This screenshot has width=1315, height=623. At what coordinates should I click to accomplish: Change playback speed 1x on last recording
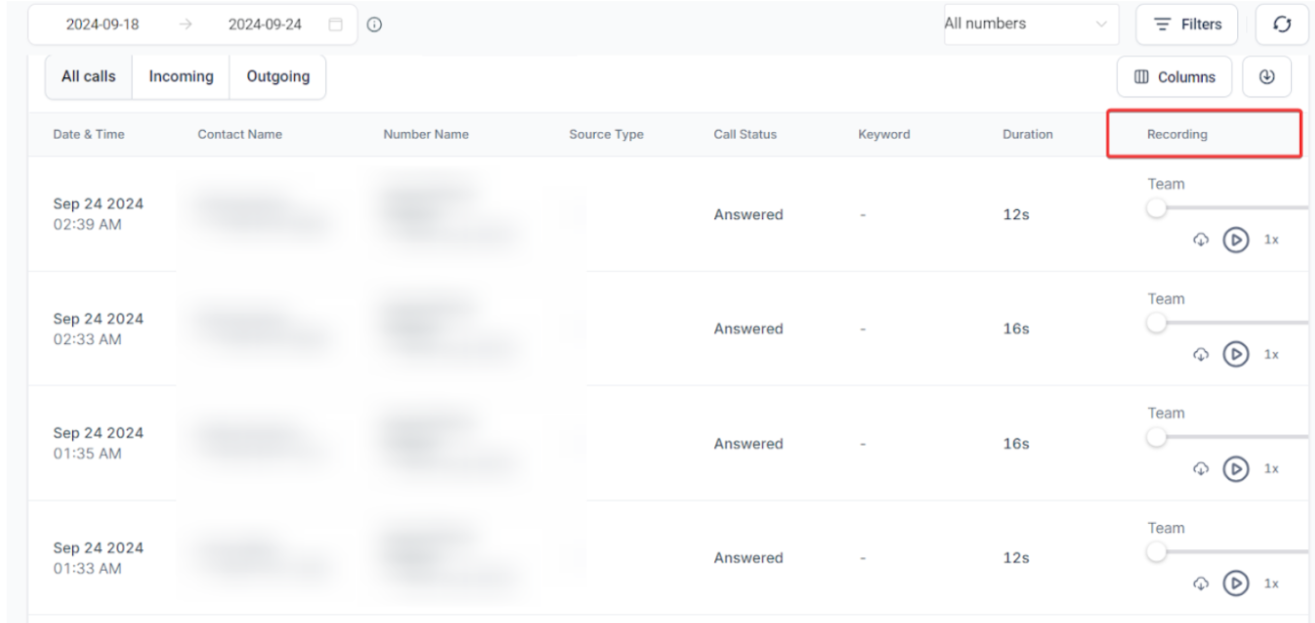coord(1271,583)
